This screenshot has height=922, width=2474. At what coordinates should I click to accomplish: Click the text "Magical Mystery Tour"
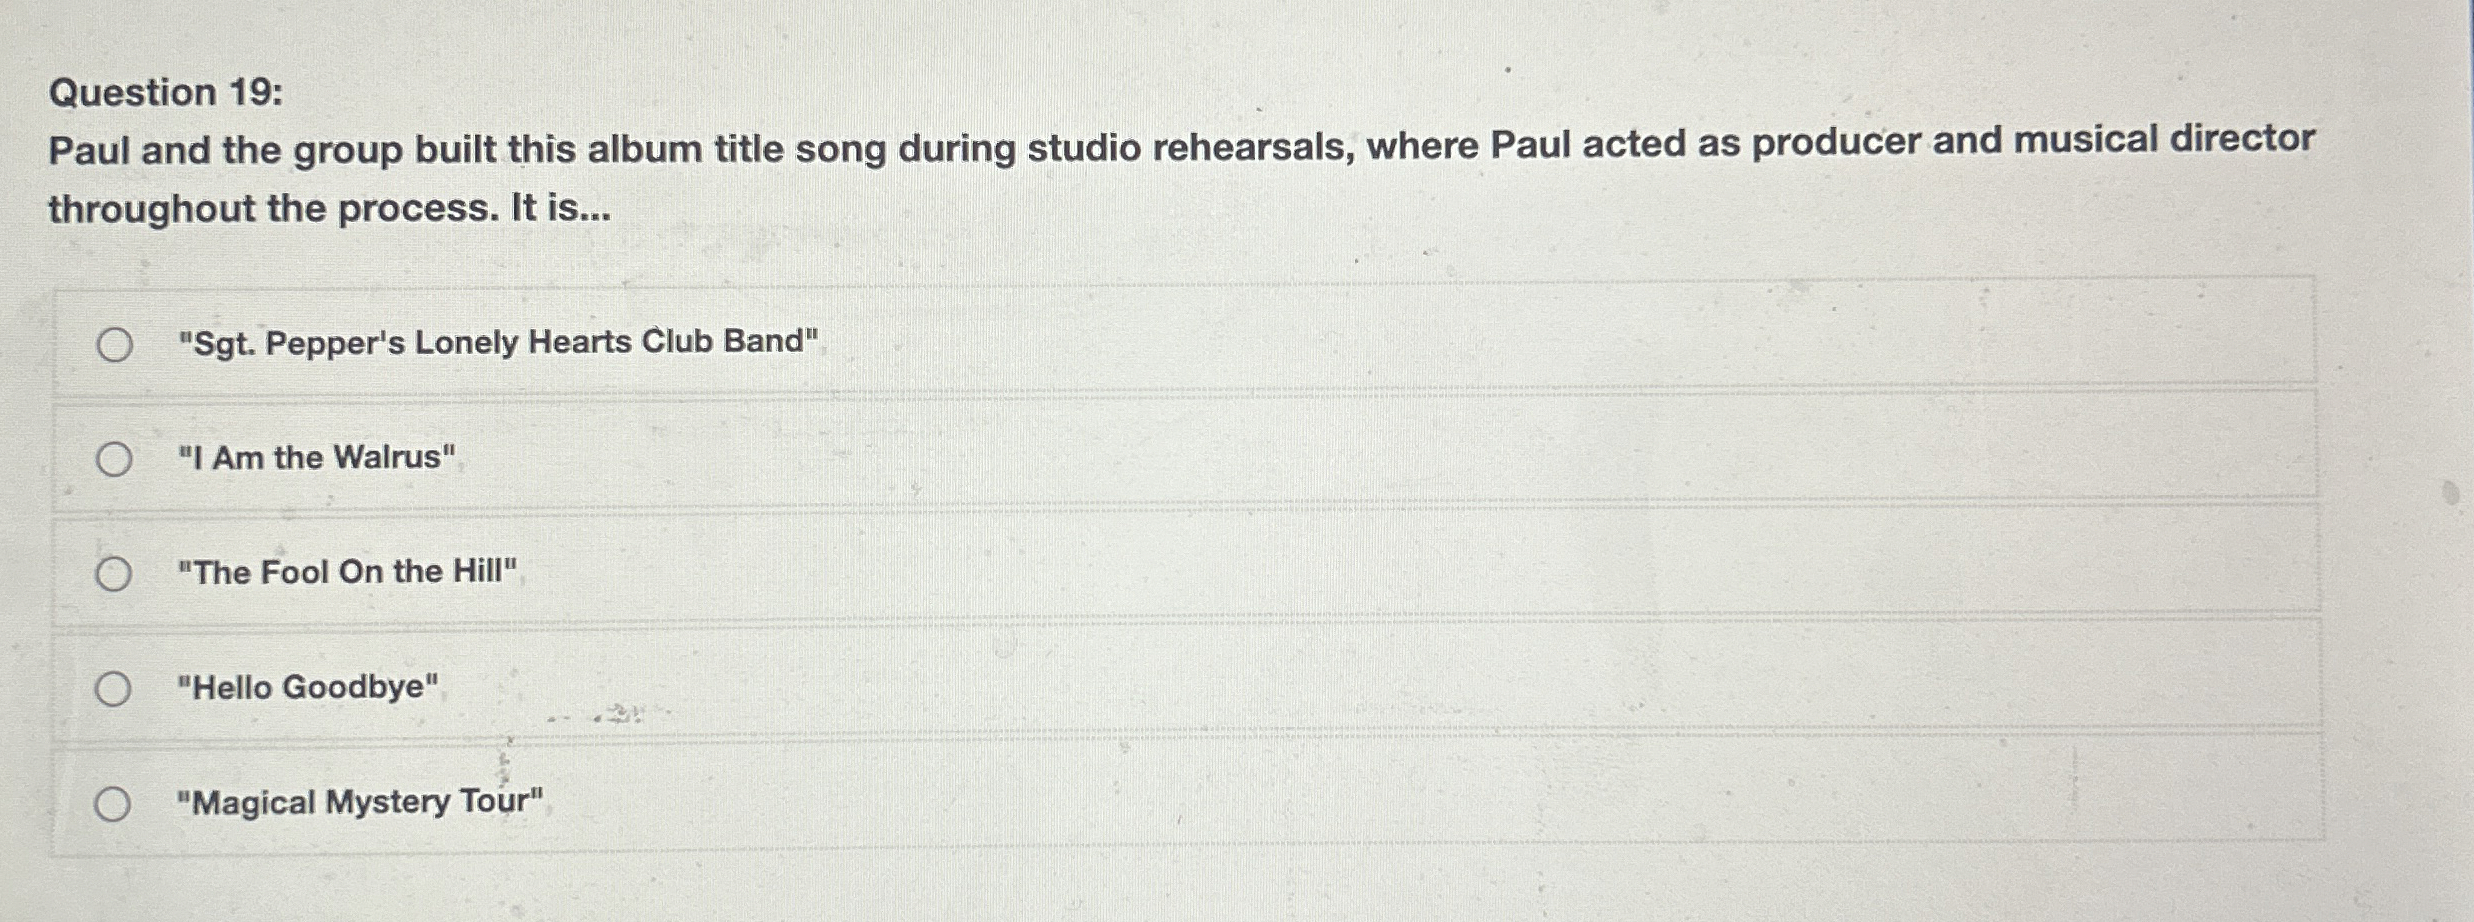(x=362, y=803)
